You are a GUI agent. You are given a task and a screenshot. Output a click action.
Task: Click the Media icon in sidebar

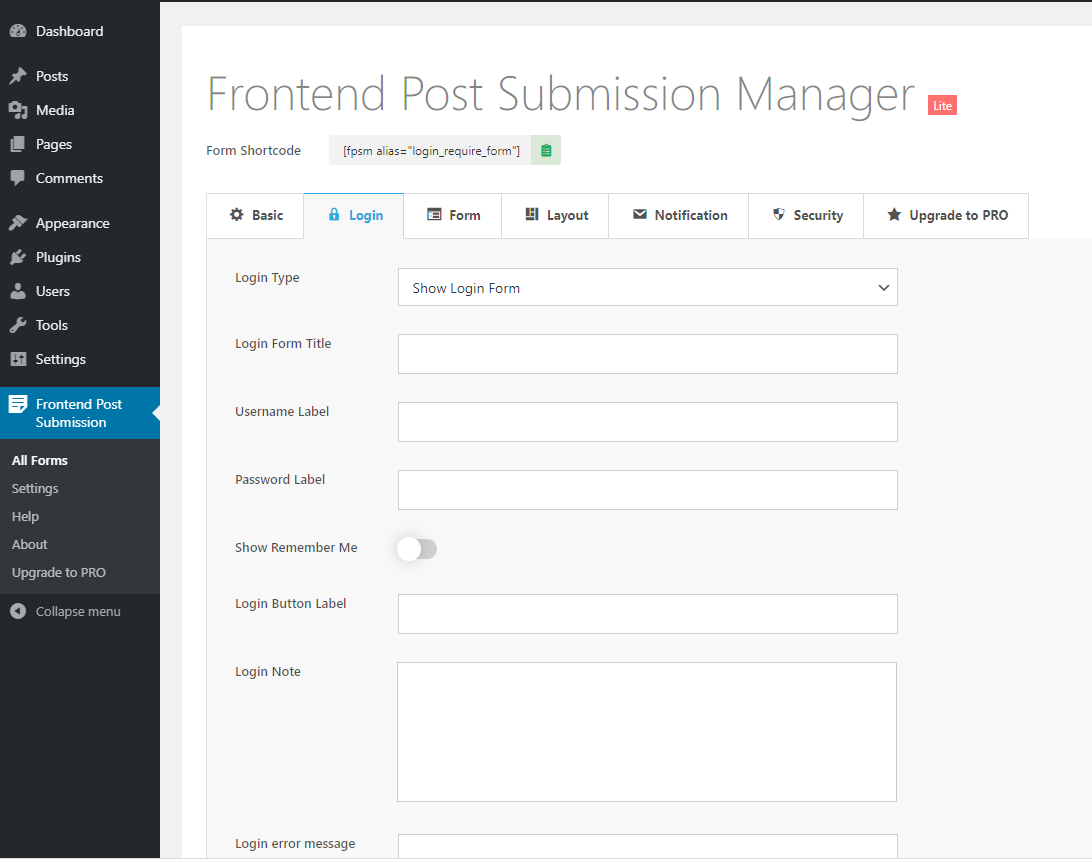tap(18, 110)
